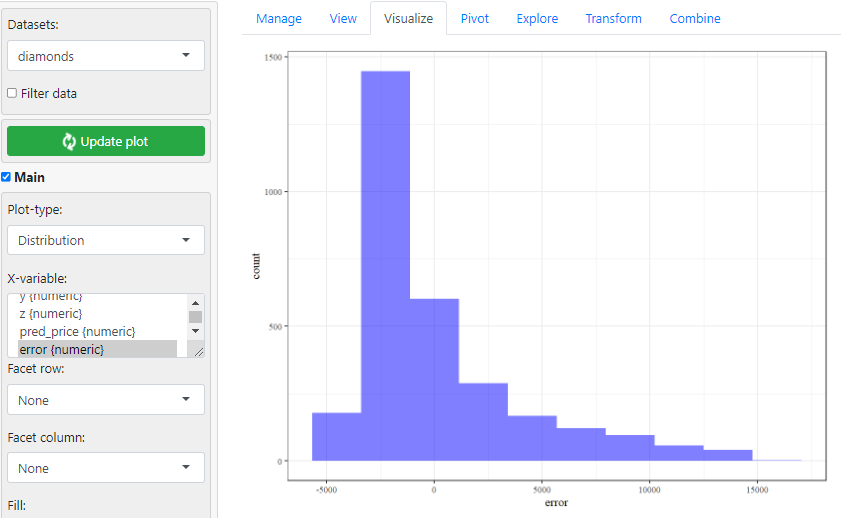This screenshot has width=841, height=518.
Task: Open the Pivot tab
Action: pos(475,18)
